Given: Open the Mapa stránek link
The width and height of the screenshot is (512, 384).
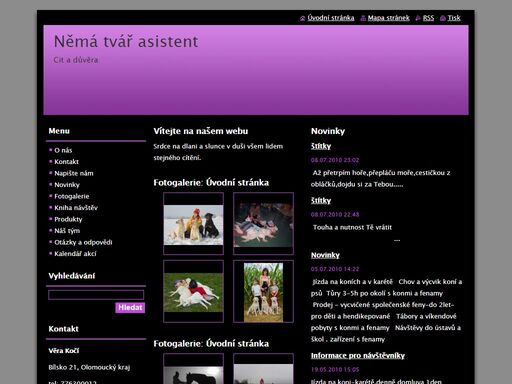Looking at the screenshot, I should [x=389, y=18].
